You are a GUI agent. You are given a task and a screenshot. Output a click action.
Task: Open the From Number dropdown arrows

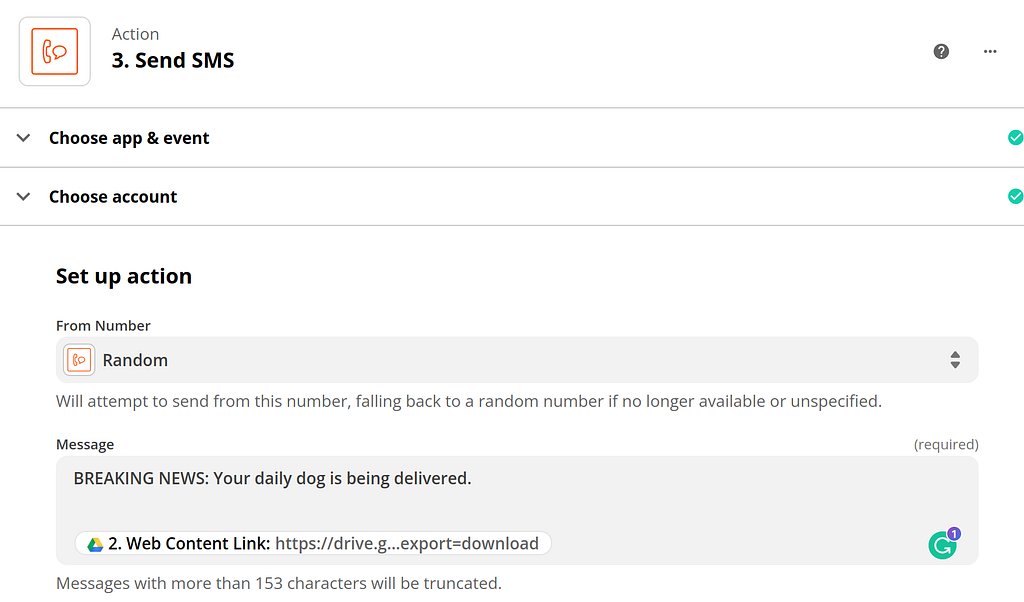coord(955,360)
